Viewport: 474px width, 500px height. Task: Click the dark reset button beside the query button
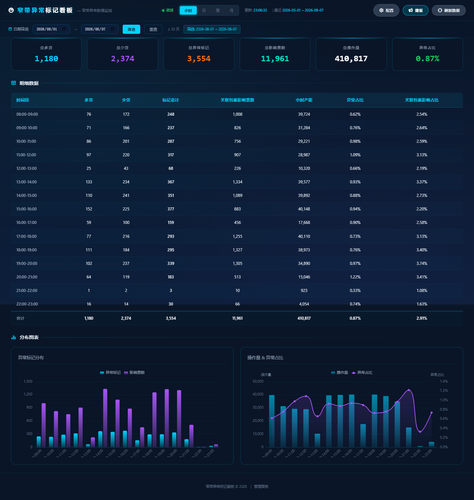(x=153, y=29)
